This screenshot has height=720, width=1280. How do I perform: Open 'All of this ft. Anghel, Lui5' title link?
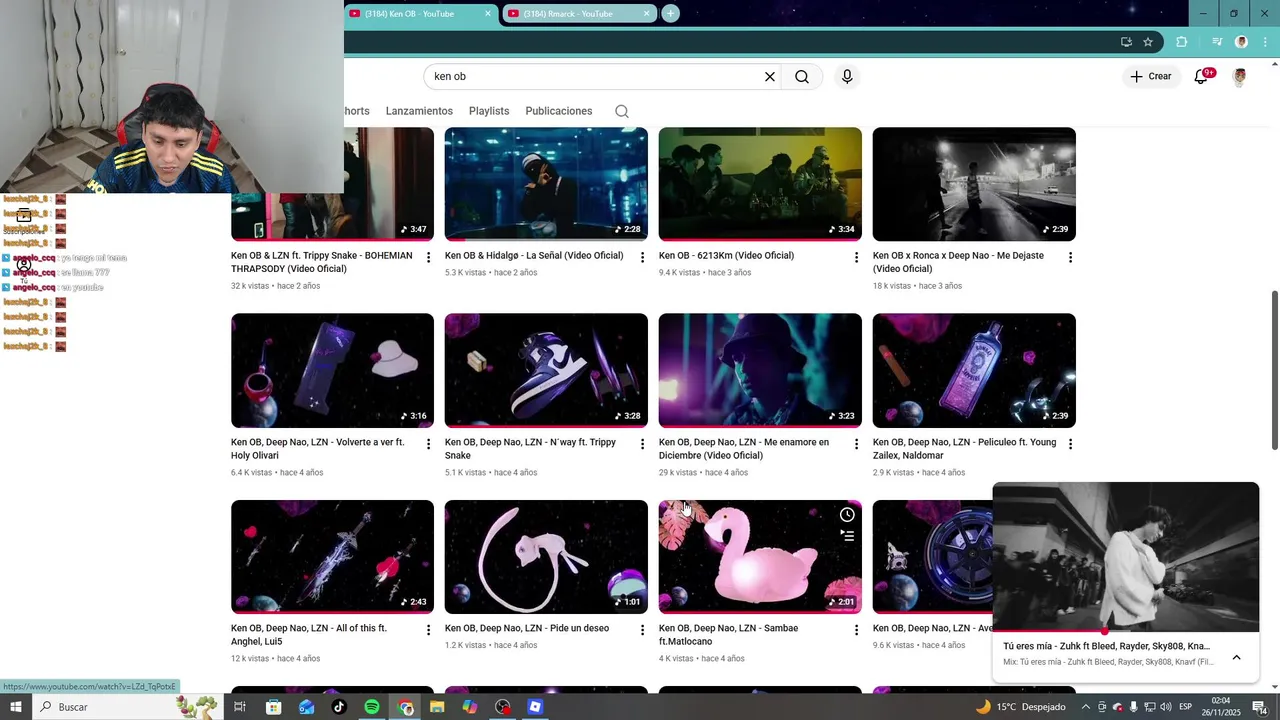[x=309, y=635]
